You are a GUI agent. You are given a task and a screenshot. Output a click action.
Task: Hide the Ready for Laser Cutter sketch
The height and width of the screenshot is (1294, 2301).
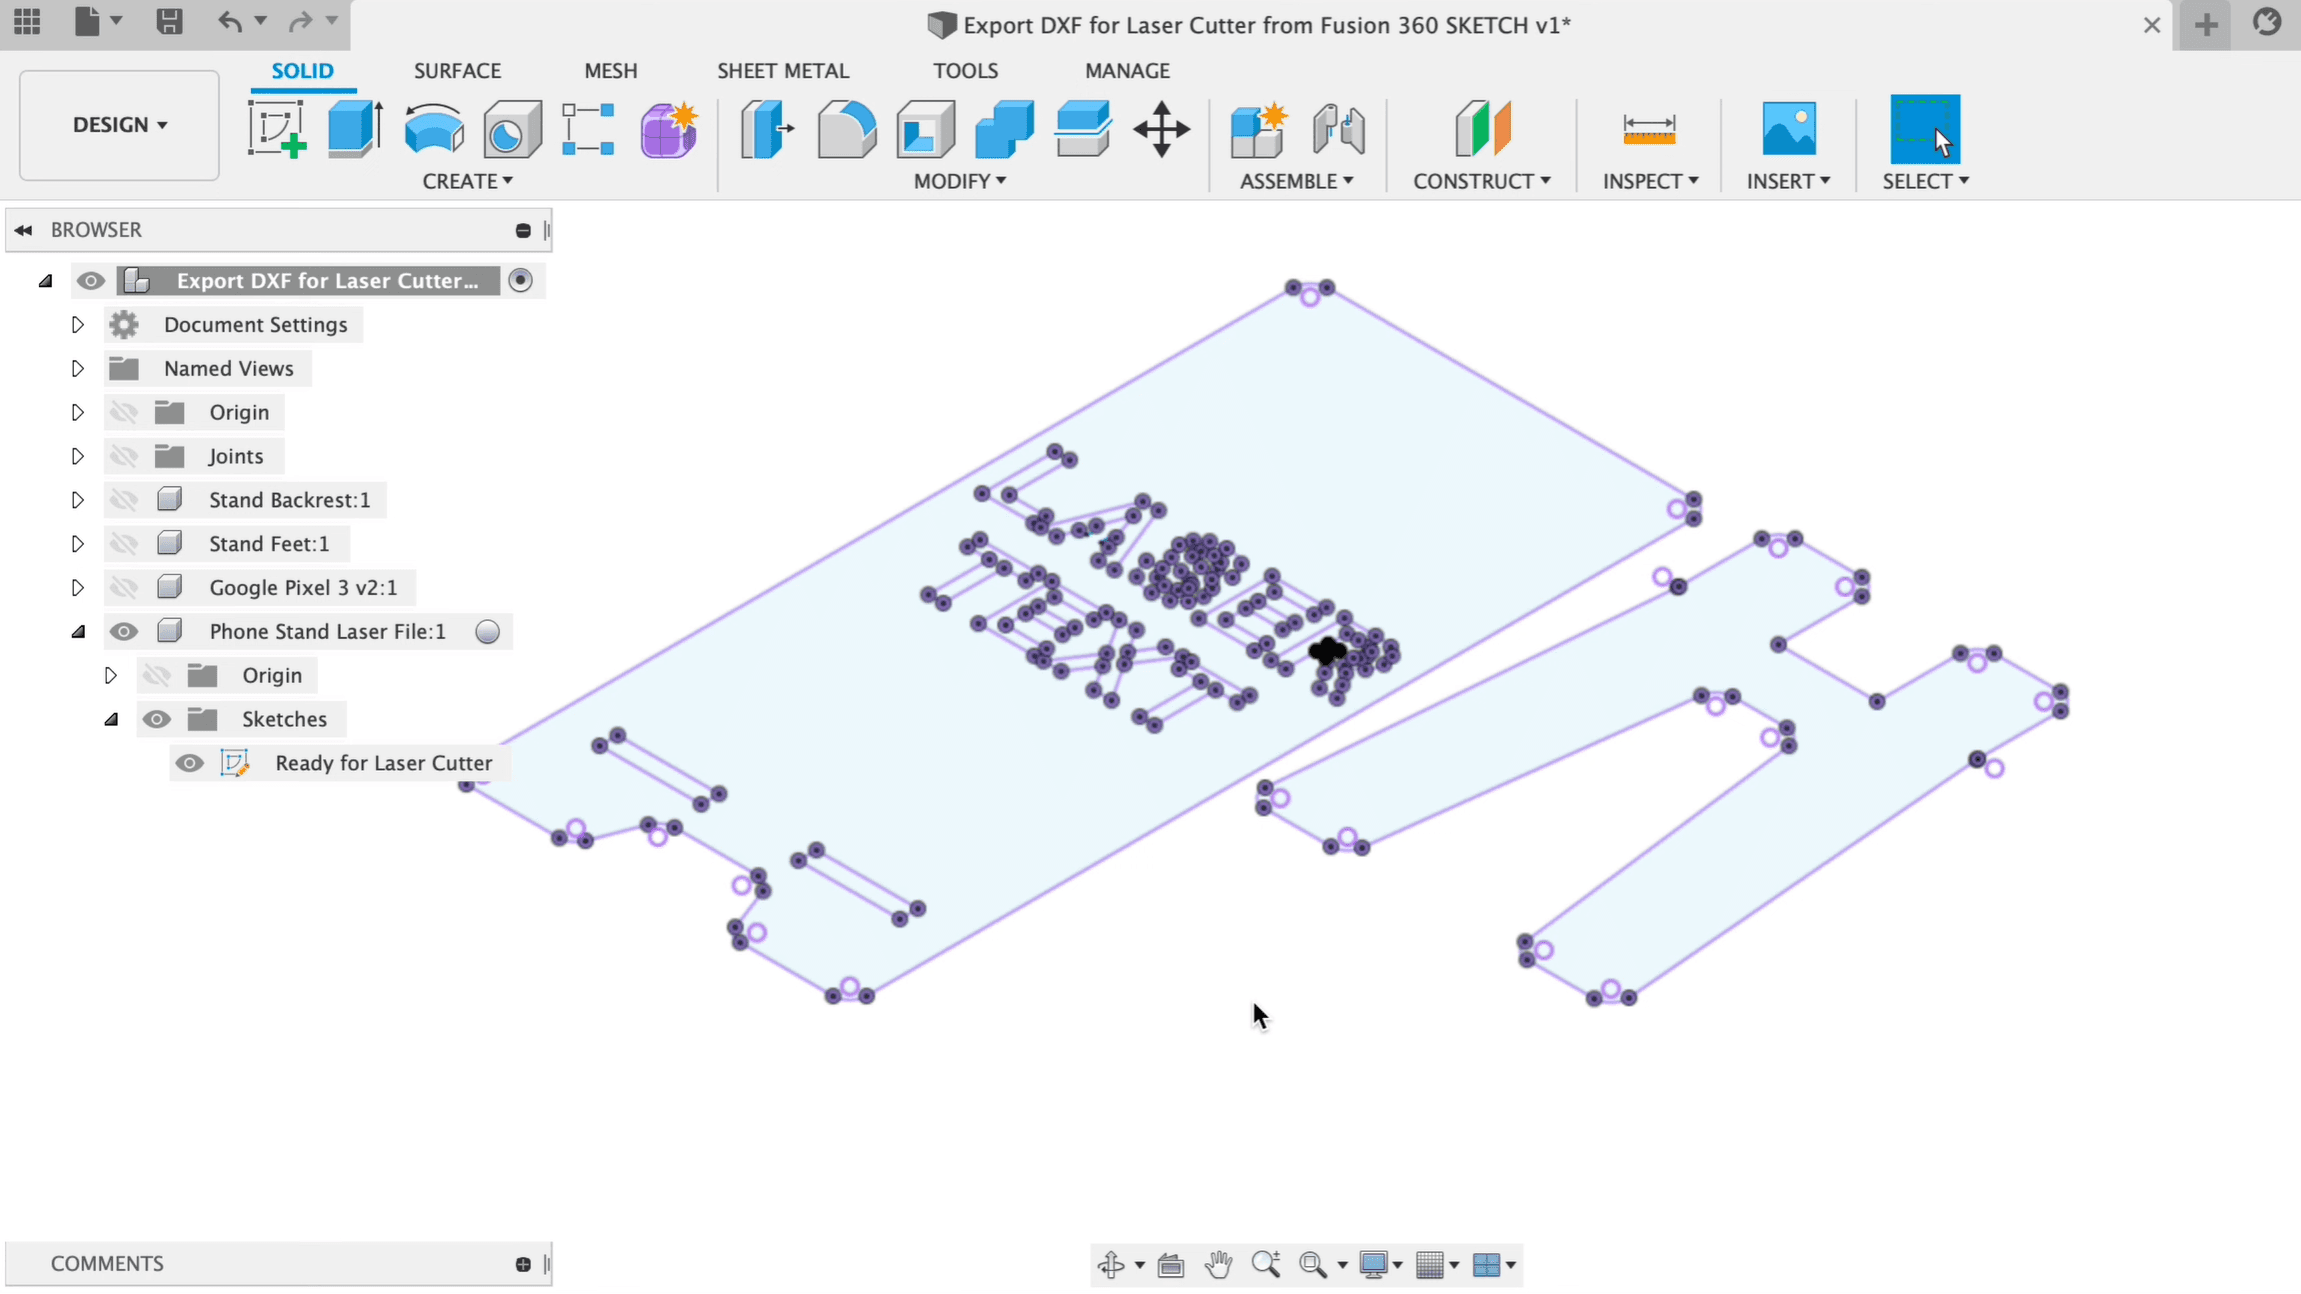coord(189,763)
